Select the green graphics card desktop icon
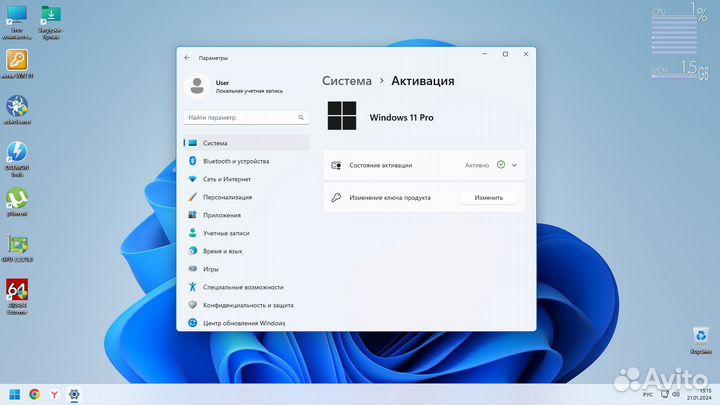This screenshot has height=405, width=720. click(17, 248)
